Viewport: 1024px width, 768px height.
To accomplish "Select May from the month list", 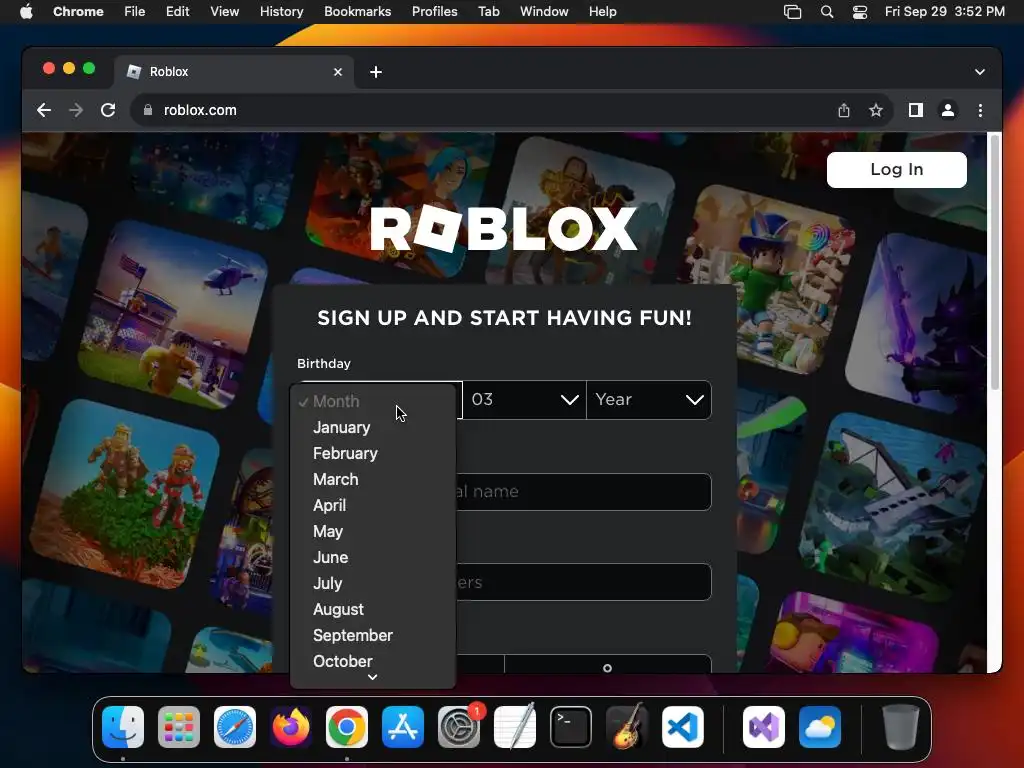I will point(373,532).
